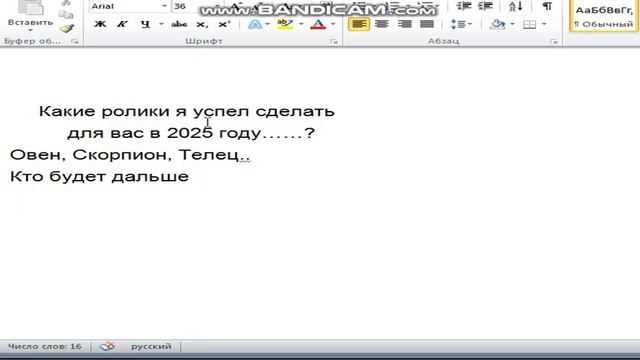This screenshot has width=640, height=360.
Task: Decrease paragraph indent
Action: [464, 6]
